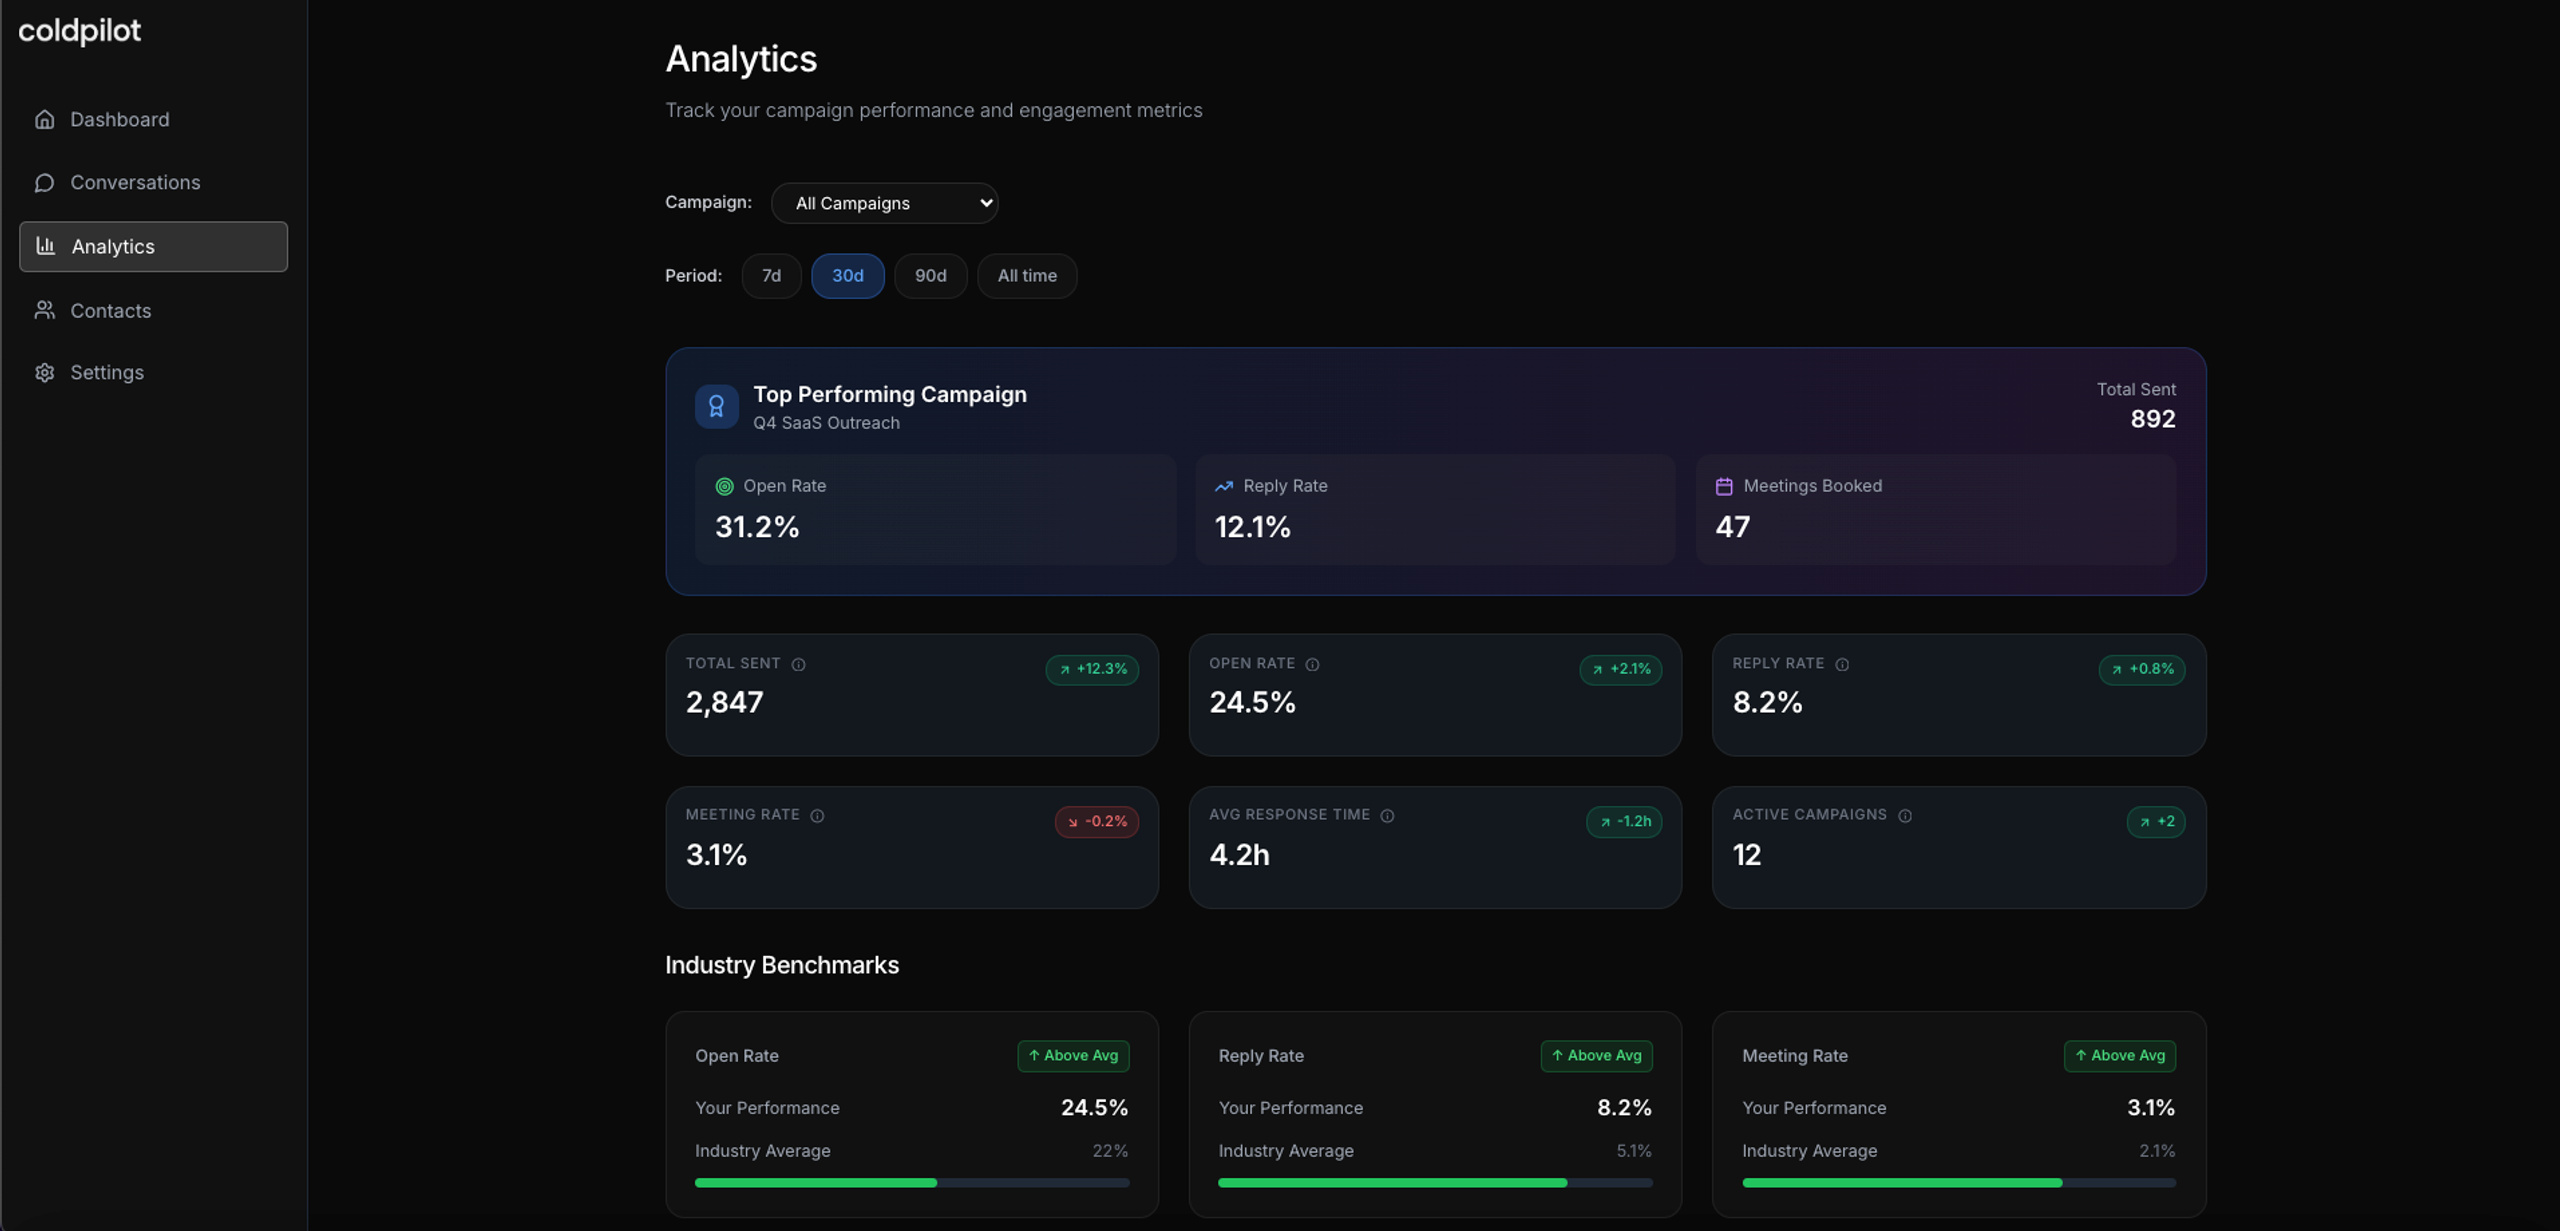The width and height of the screenshot is (2560, 1231).
Task: Click the Total Sent info icon
Action: pyautogui.click(x=798, y=664)
